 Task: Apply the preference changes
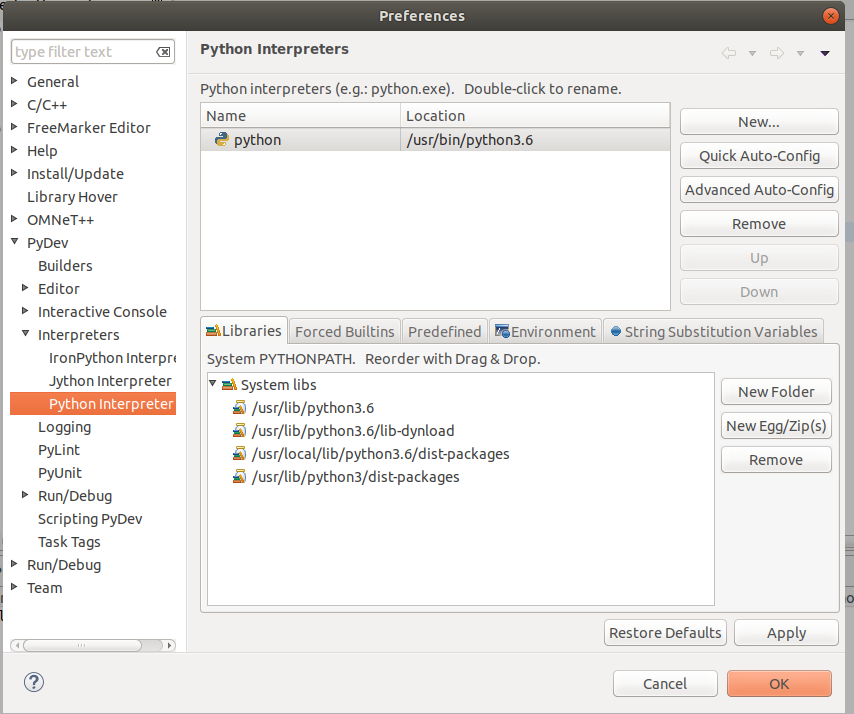click(x=786, y=633)
